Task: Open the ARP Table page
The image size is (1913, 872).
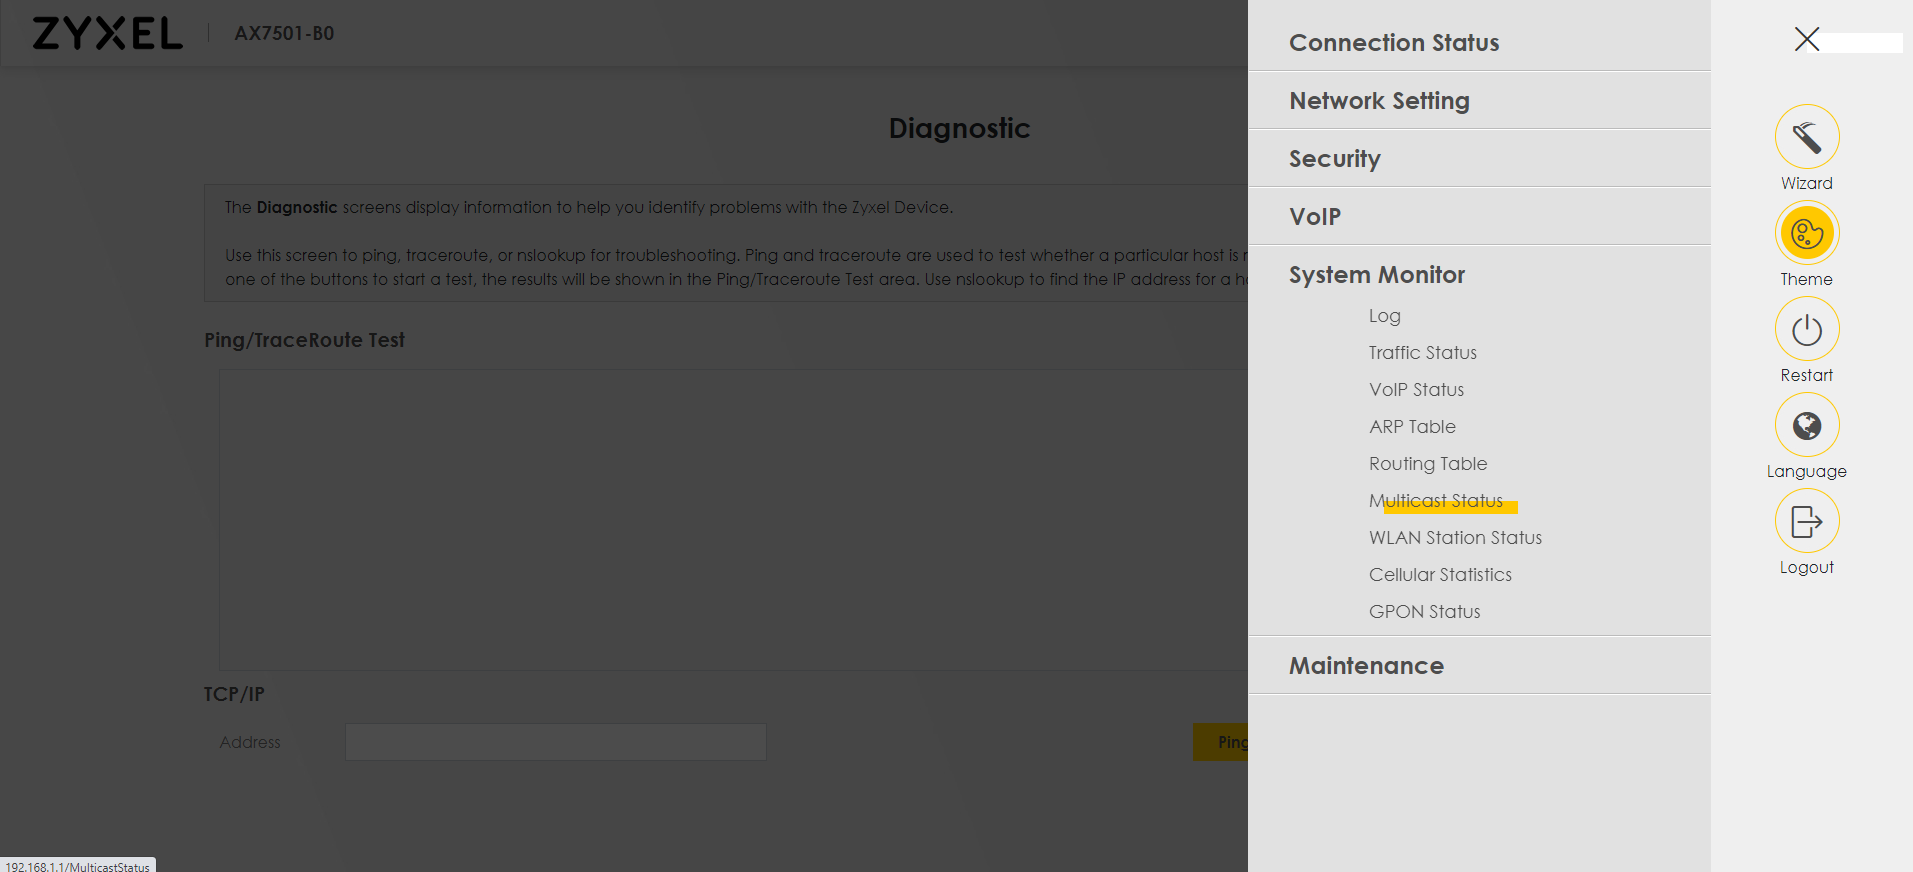Action: tap(1411, 427)
